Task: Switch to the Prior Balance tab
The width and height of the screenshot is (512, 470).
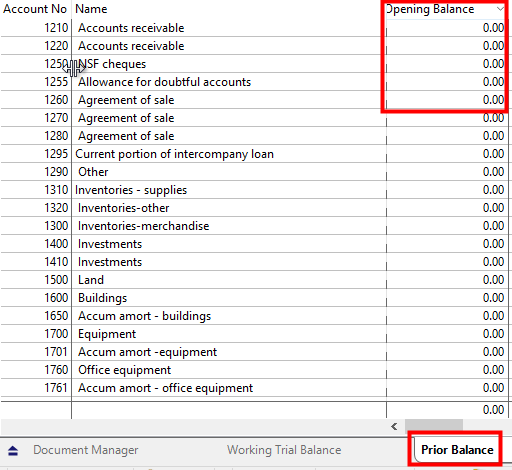Action: pos(457,450)
